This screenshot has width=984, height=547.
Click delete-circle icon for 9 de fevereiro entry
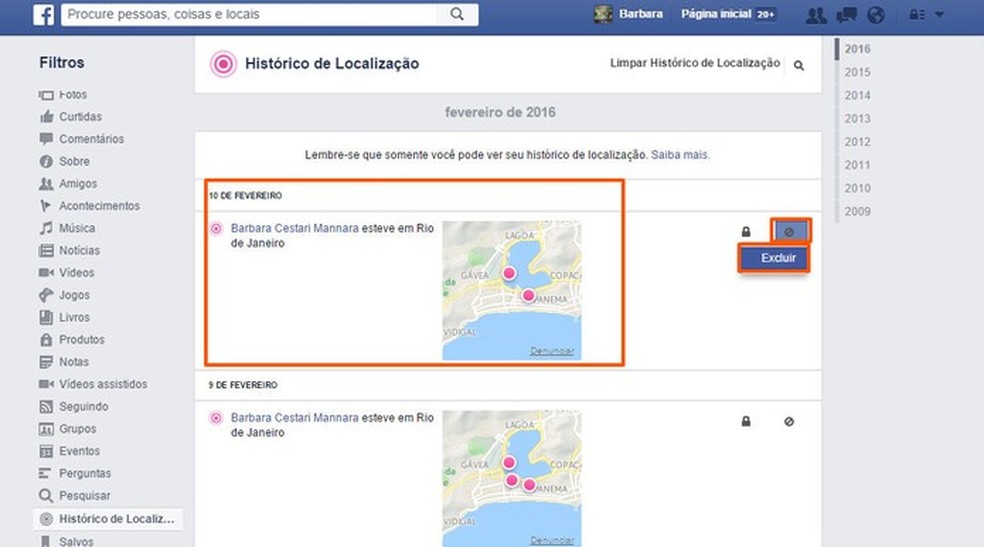pos(789,422)
